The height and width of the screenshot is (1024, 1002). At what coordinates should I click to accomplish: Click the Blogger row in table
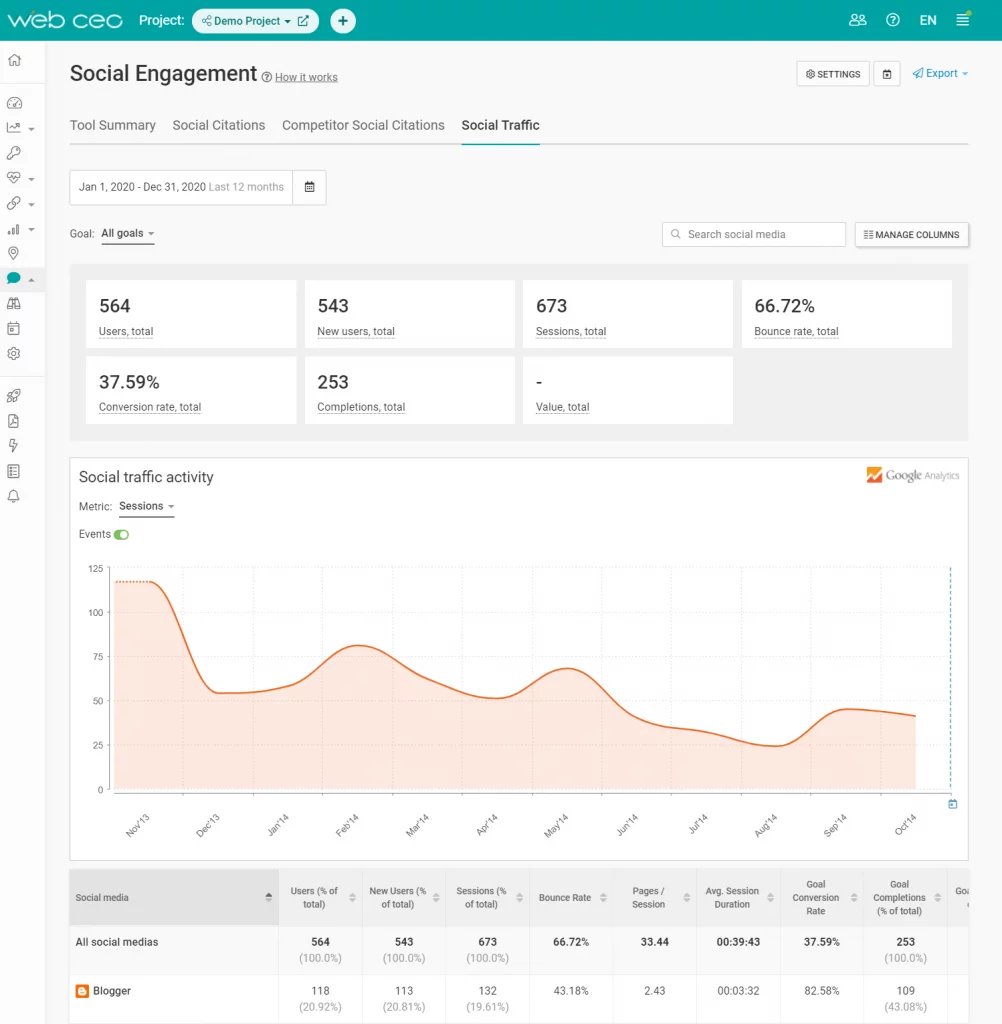click(x=519, y=999)
